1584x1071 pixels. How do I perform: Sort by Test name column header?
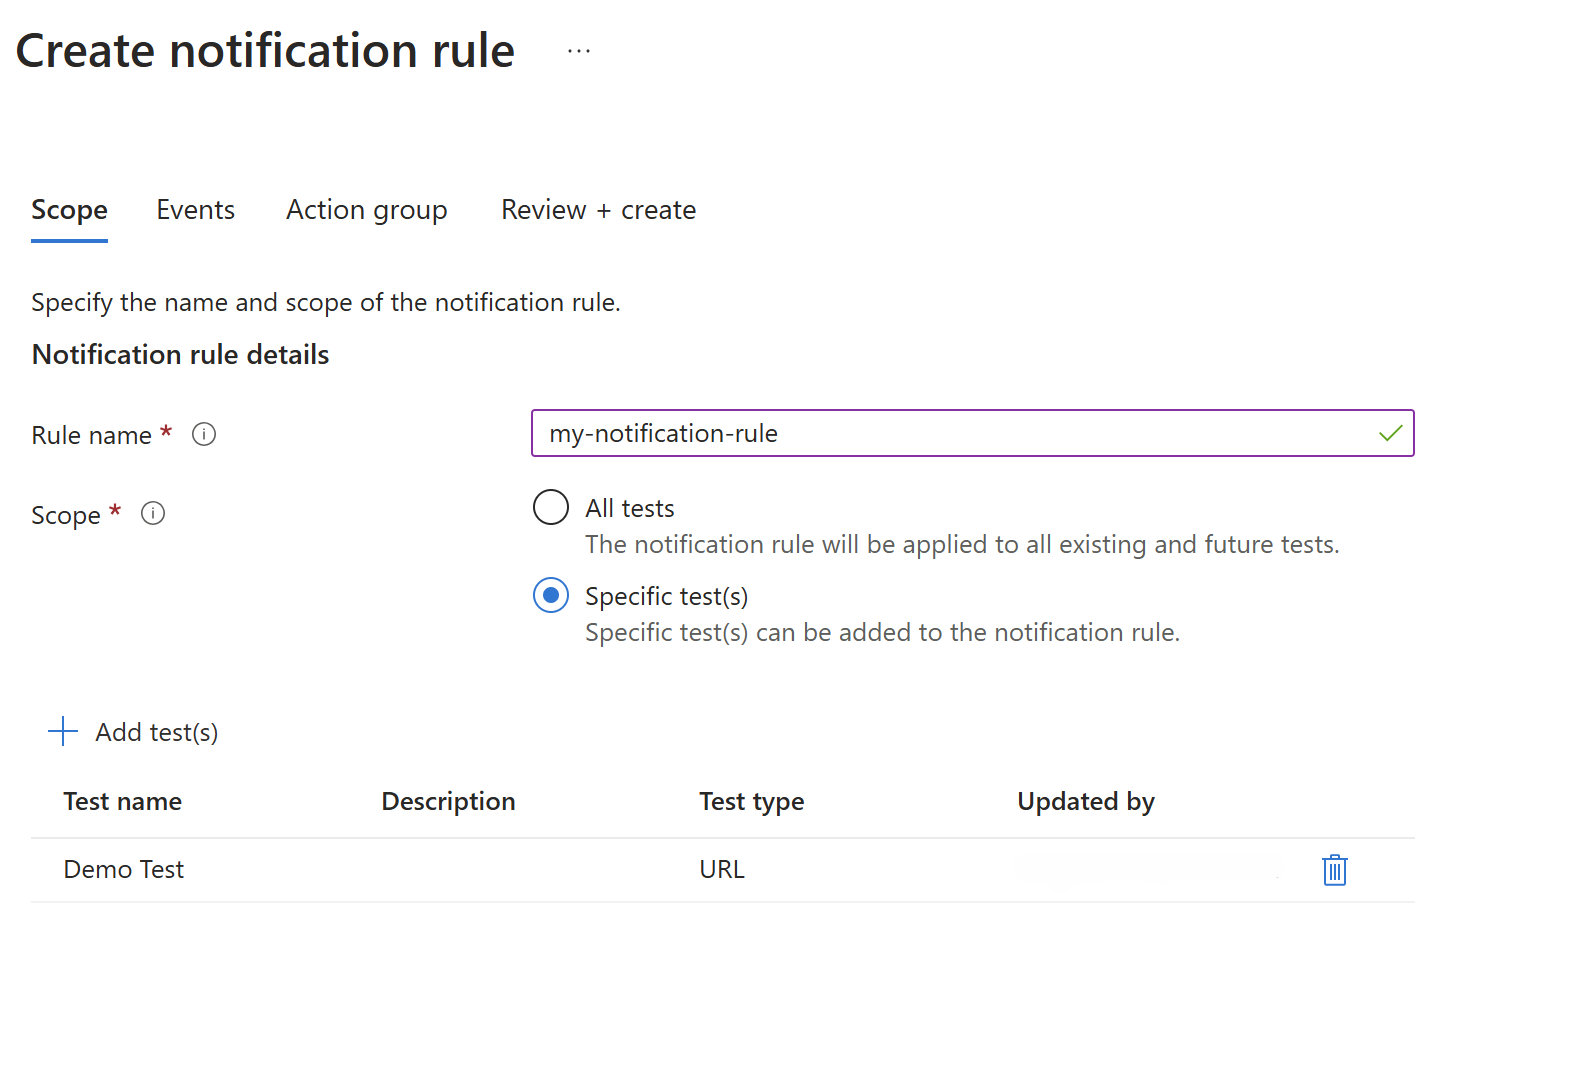[x=123, y=801]
